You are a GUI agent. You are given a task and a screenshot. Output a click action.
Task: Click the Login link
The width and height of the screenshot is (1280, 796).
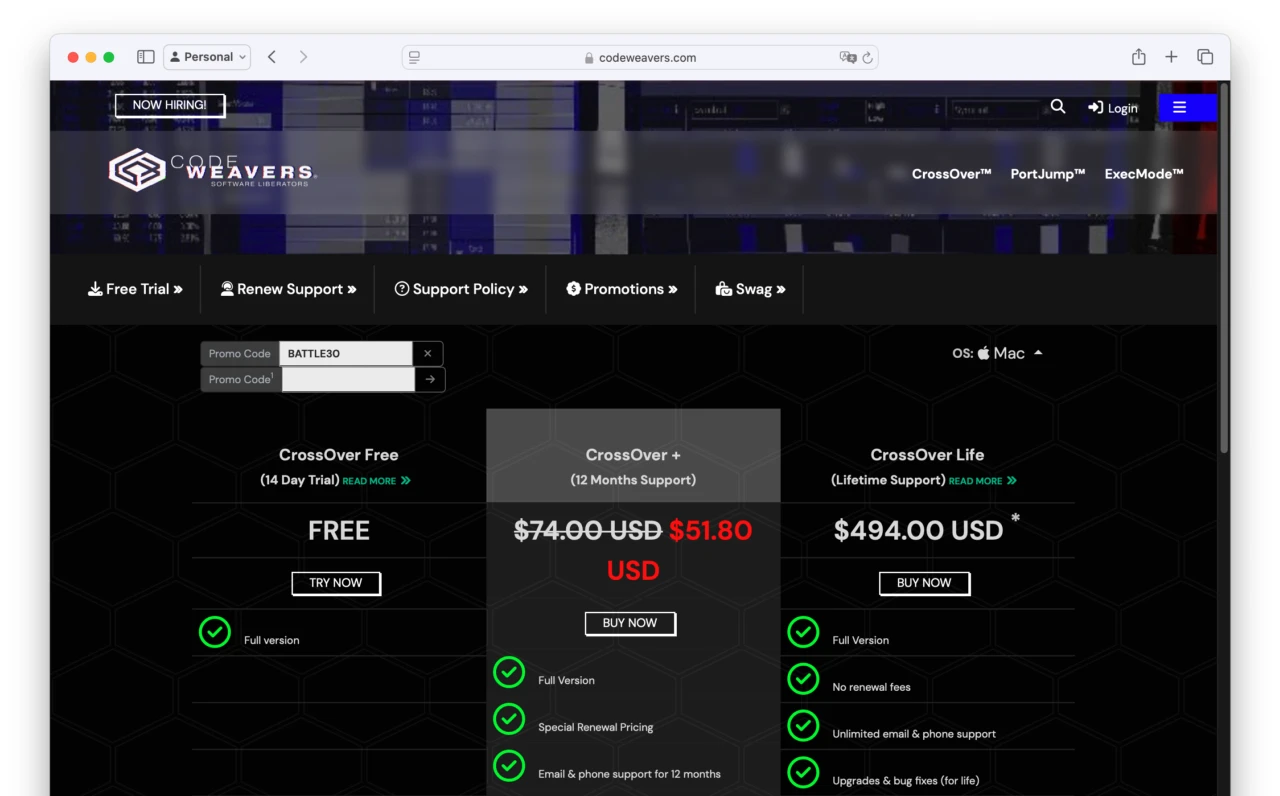[x=1113, y=108]
